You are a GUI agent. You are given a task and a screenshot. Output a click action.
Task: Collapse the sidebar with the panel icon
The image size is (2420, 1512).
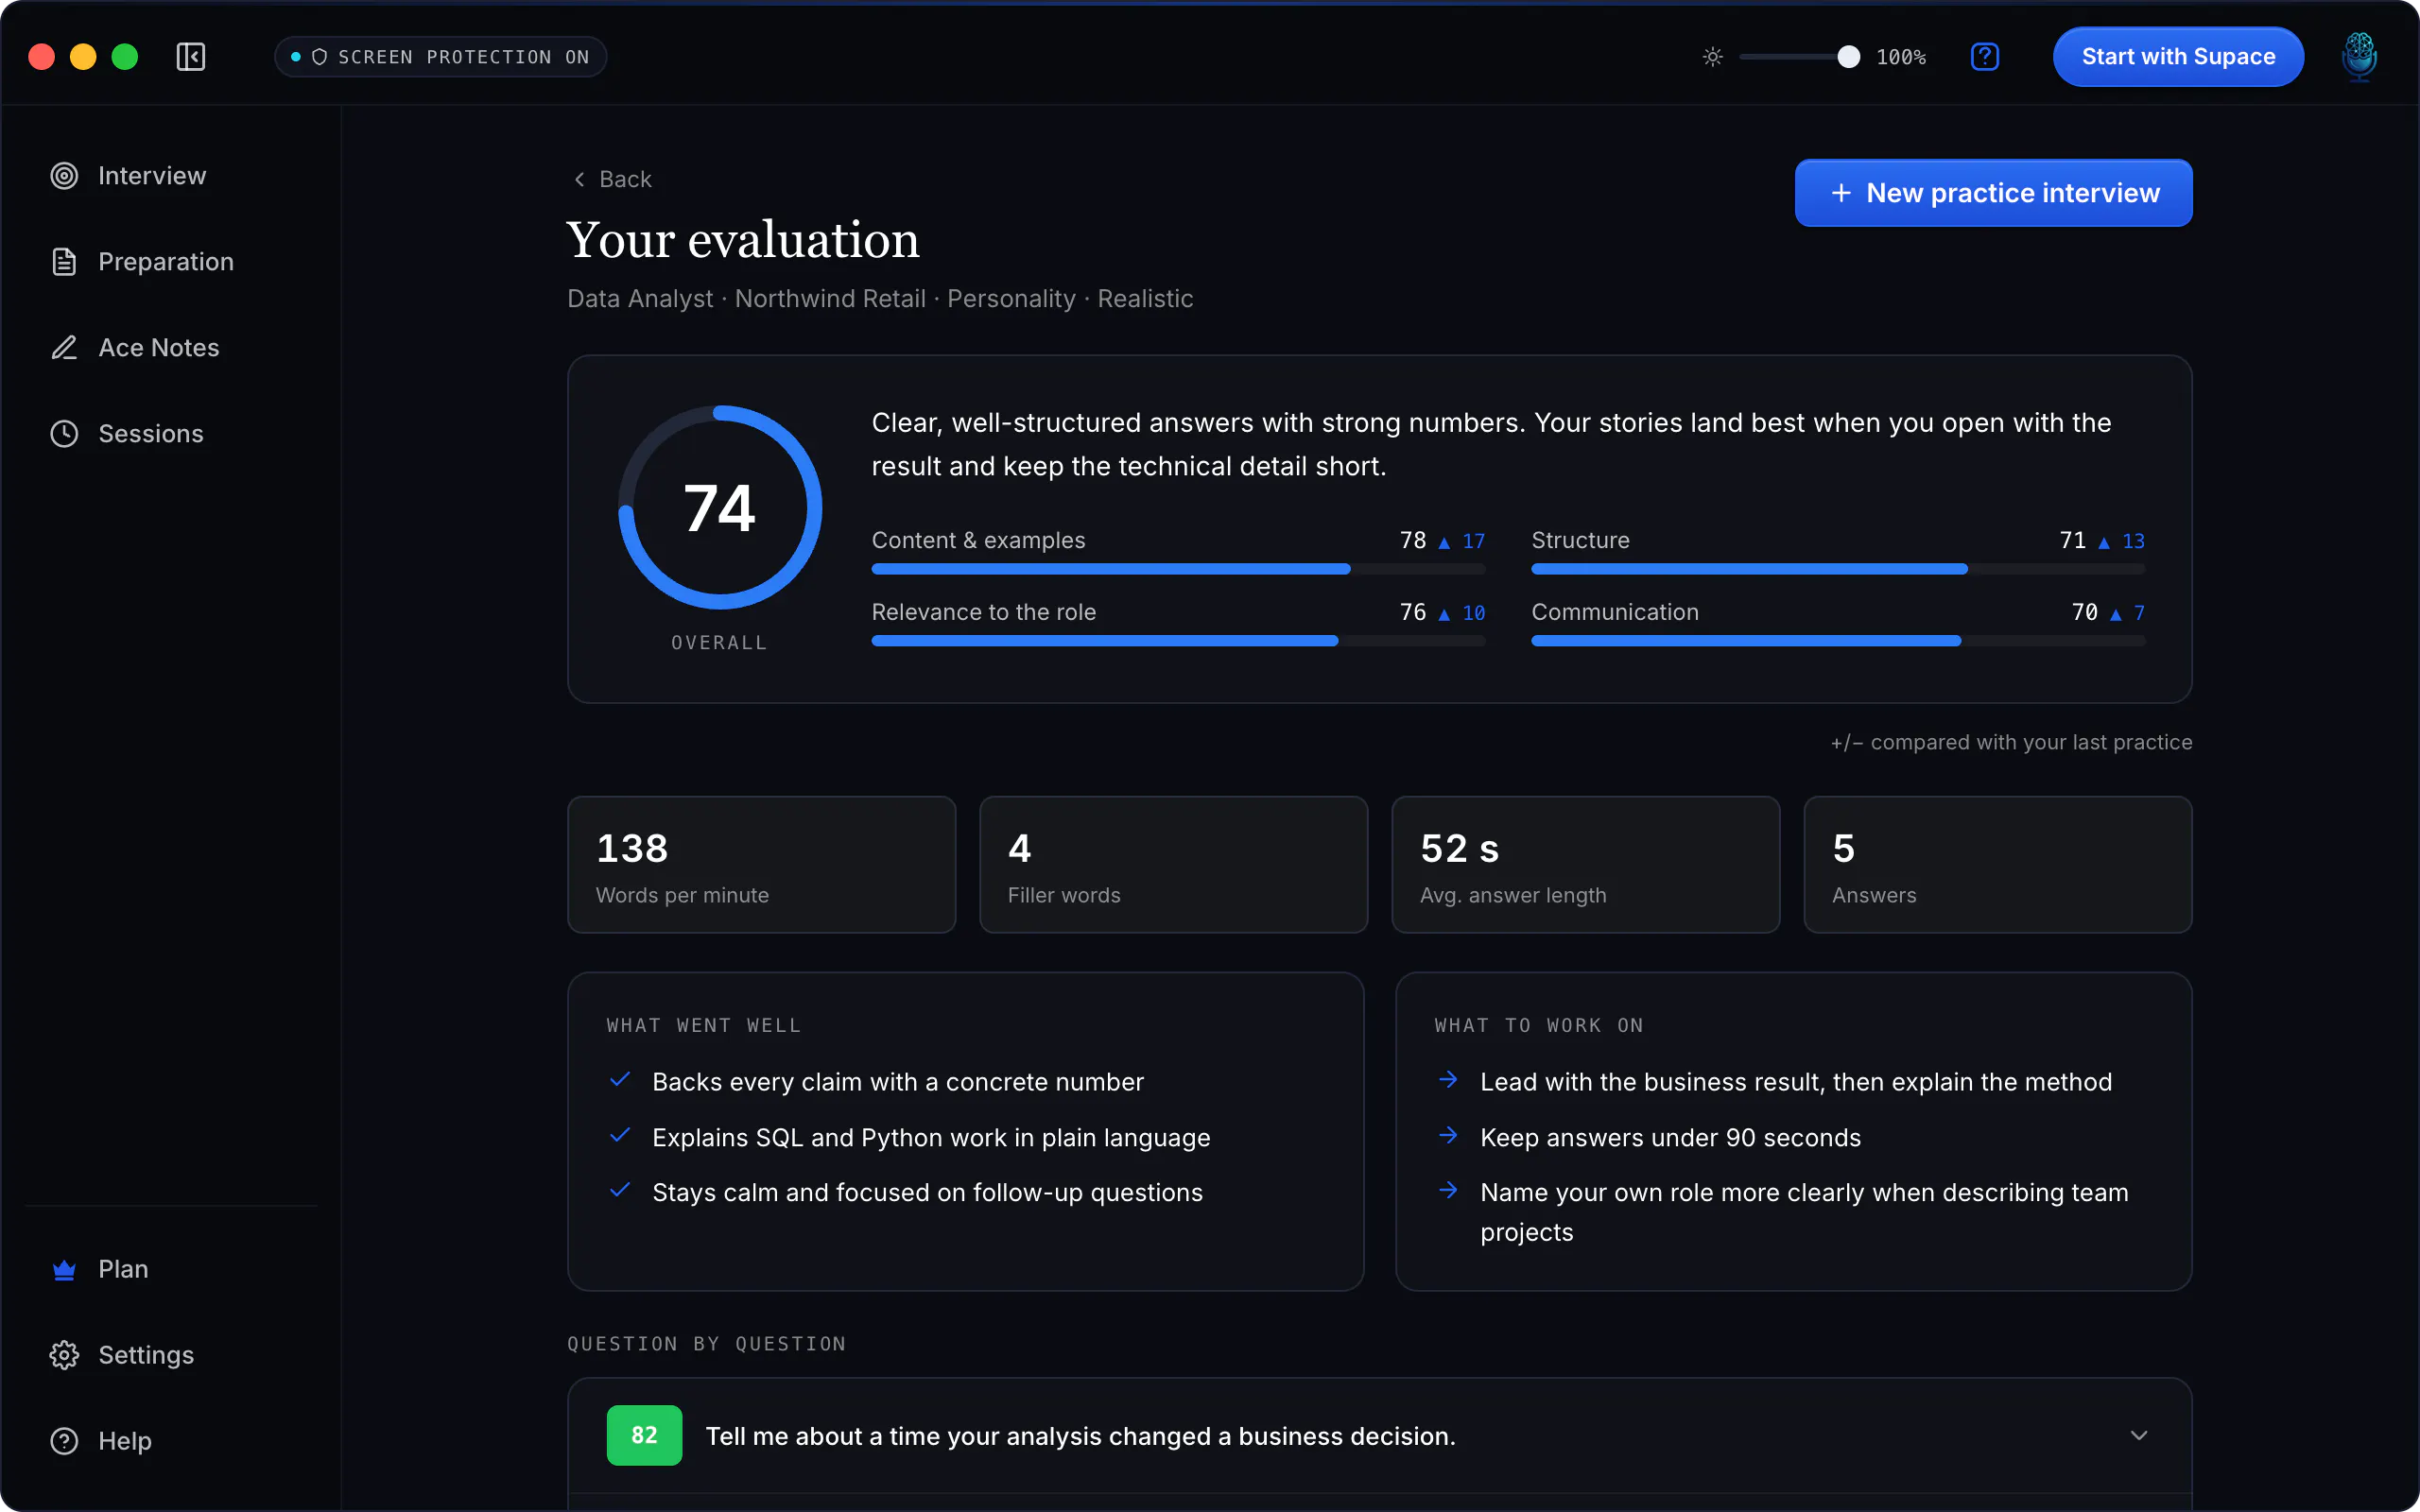pyautogui.click(x=190, y=57)
